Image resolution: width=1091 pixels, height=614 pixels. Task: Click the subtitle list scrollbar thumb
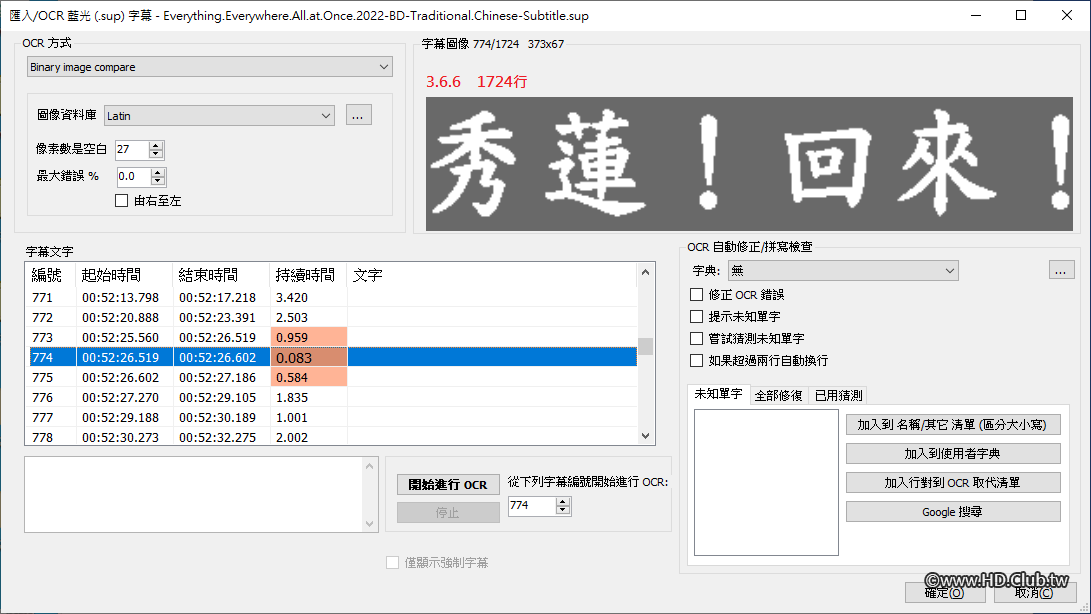tap(646, 346)
